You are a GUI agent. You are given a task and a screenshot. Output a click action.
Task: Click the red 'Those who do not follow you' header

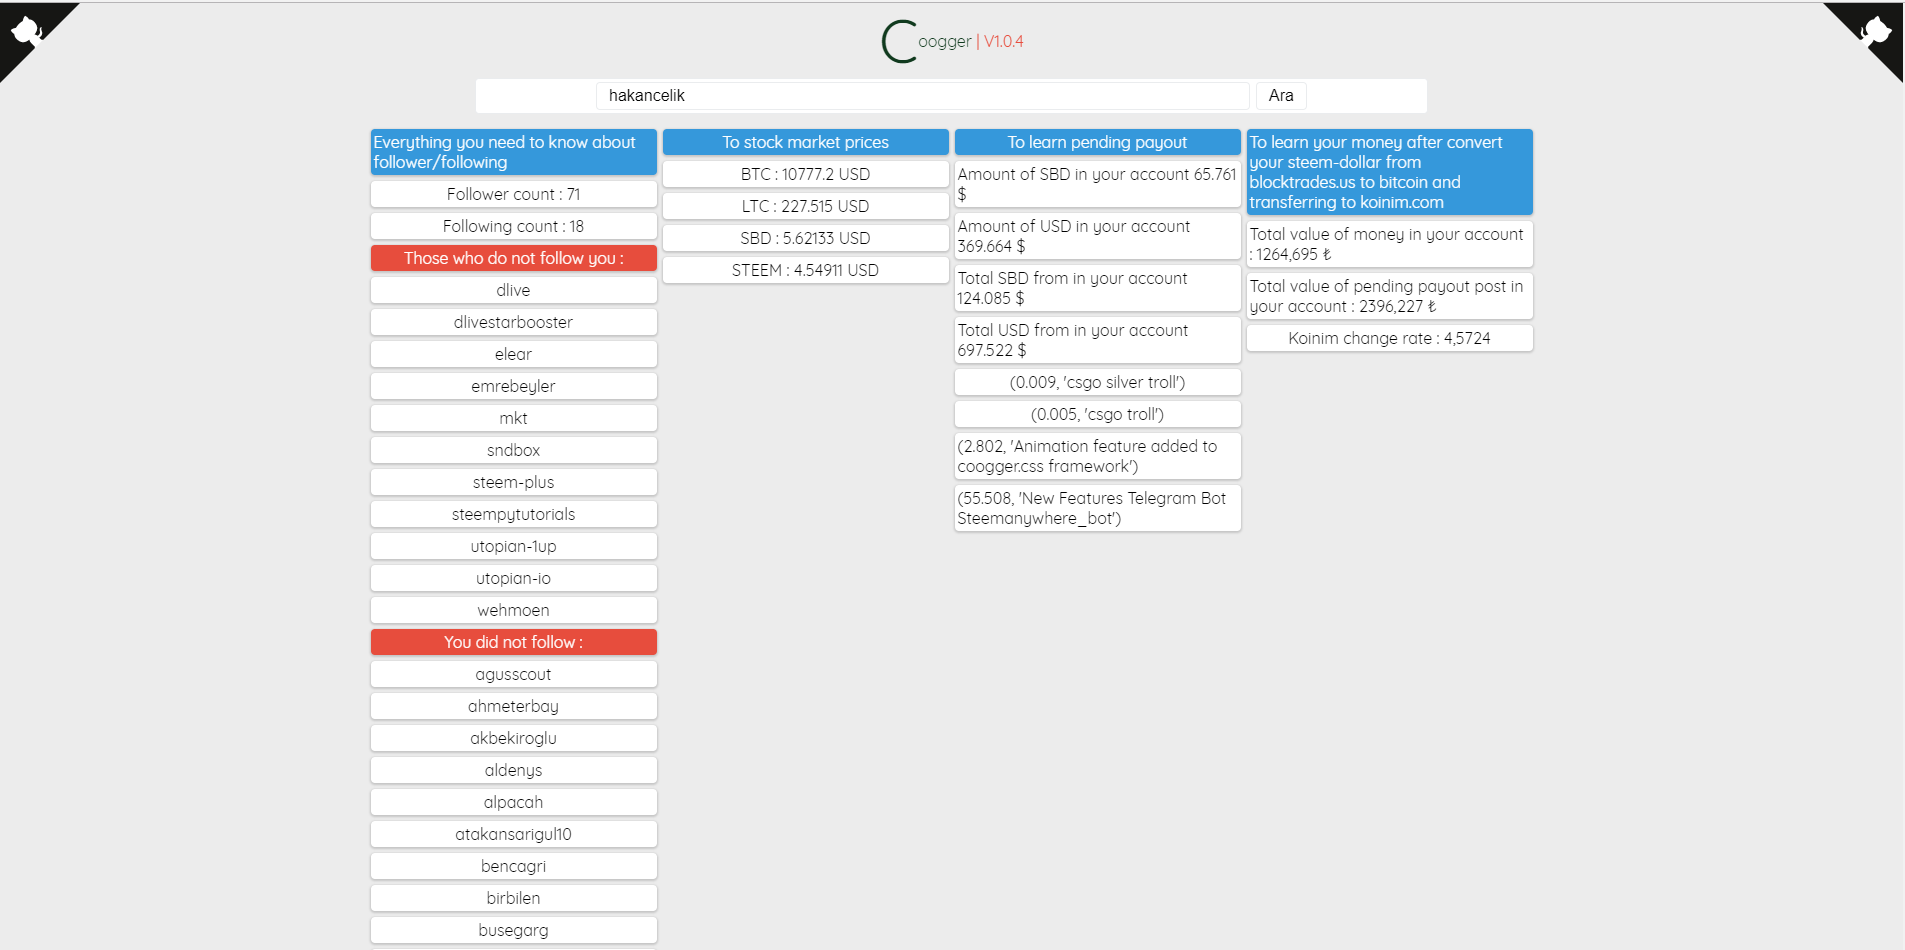(514, 258)
